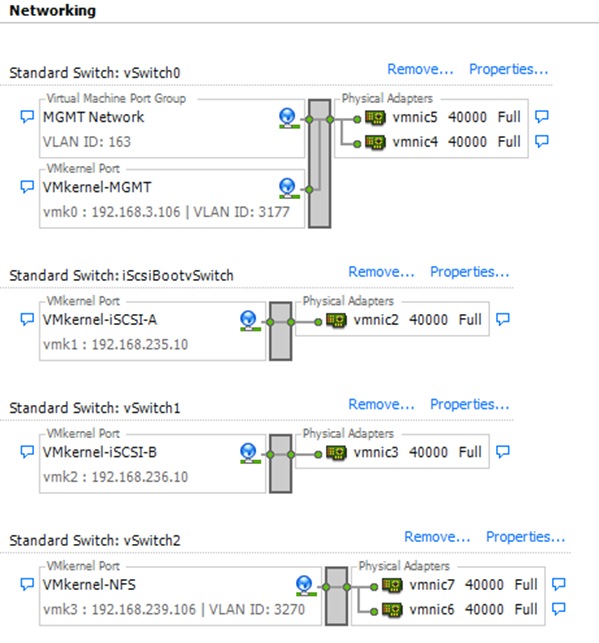Open Properties for iScsiBootvSwitch

pos(469,272)
